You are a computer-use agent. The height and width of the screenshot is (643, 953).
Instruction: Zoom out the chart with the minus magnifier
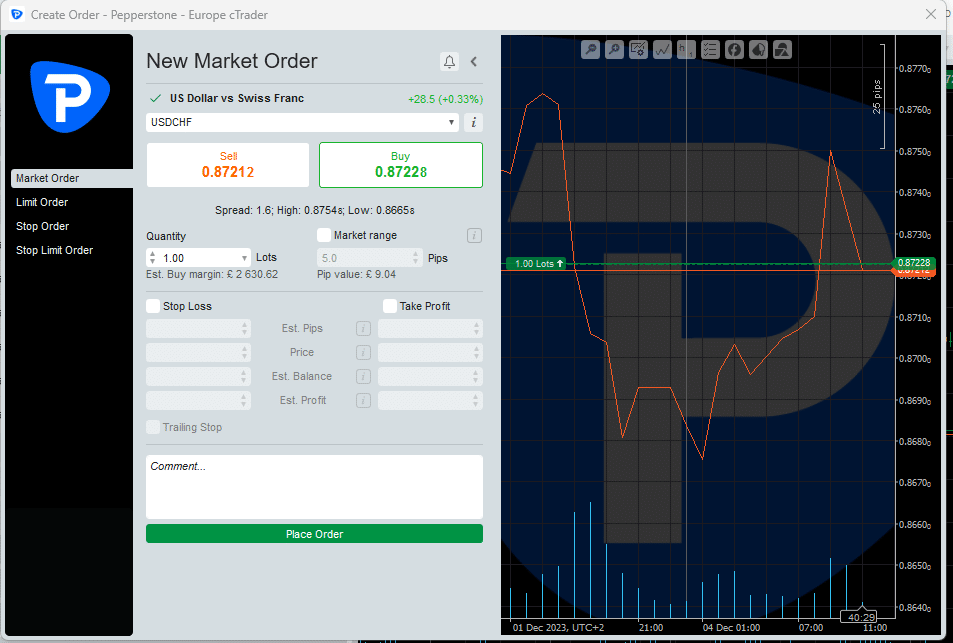click(x=590, y=49)
